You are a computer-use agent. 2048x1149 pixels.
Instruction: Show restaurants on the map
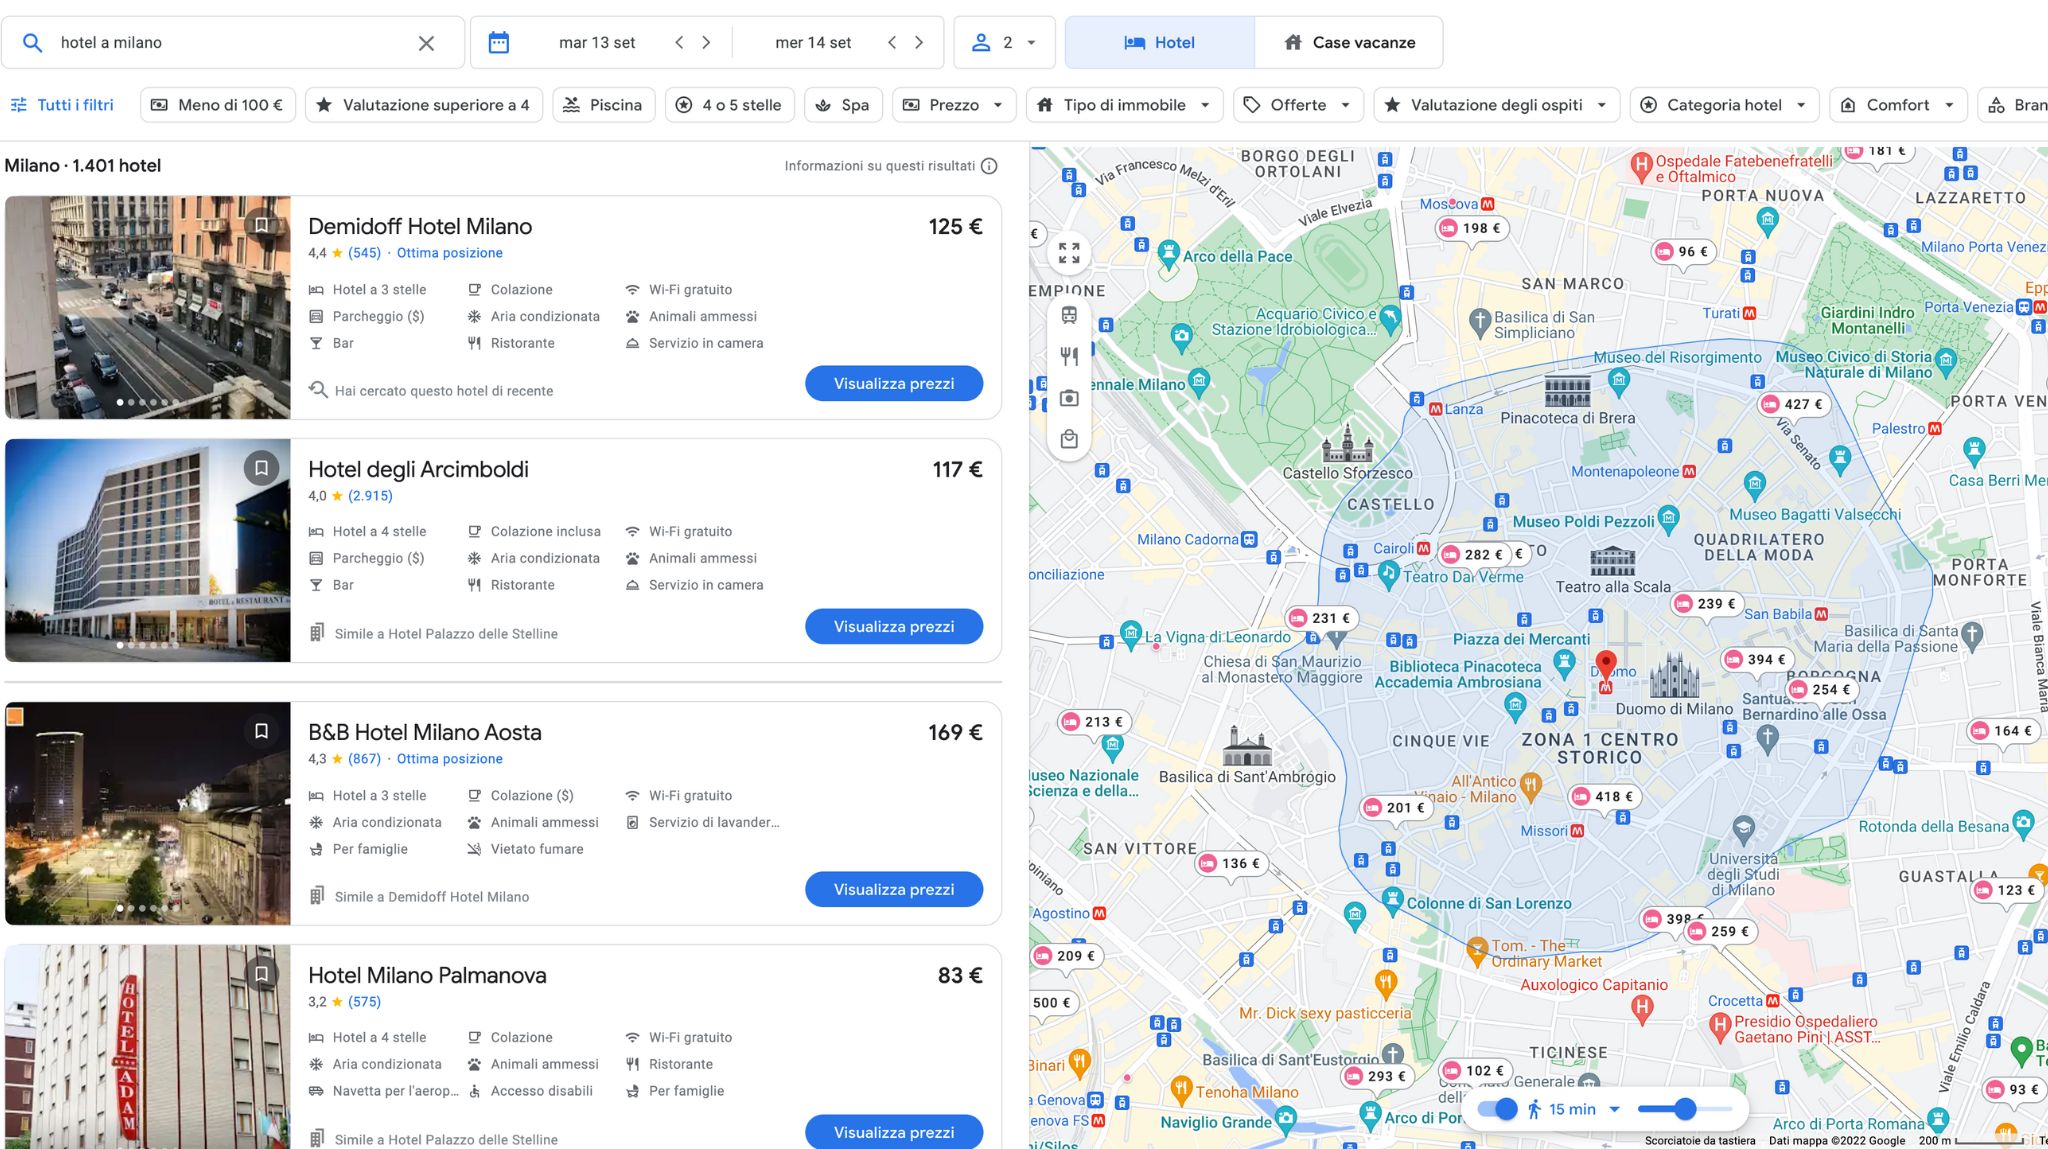click(x=1069, y=356)
